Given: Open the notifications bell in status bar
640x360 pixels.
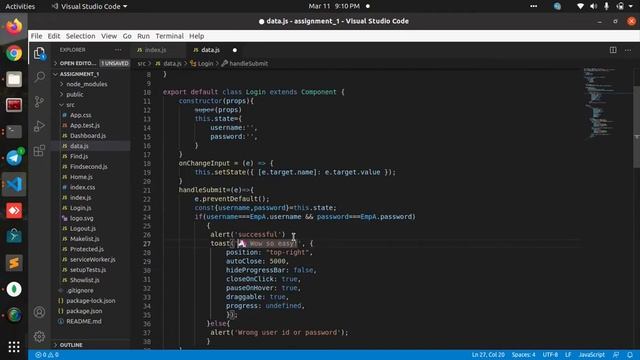Looking at the screenshot, I should click(630, 355).
